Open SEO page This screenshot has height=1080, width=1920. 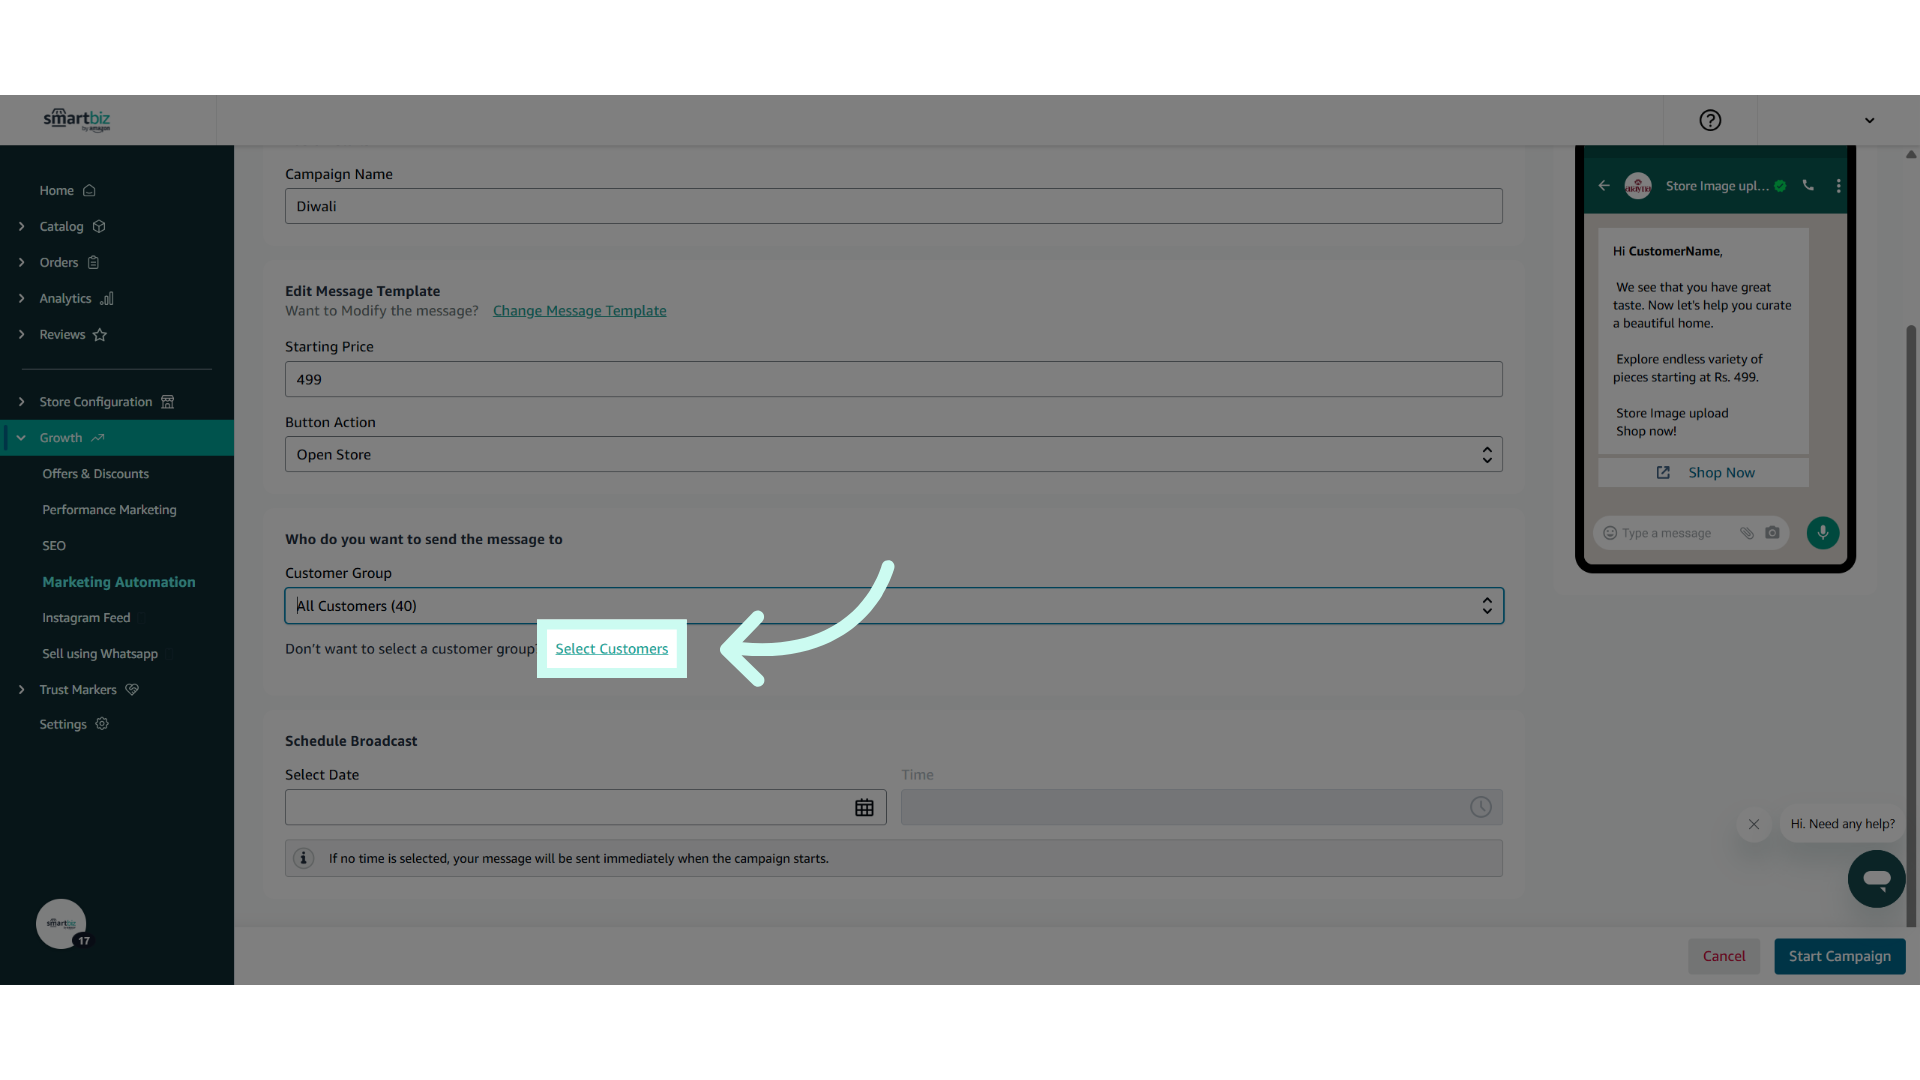point(54,545)
